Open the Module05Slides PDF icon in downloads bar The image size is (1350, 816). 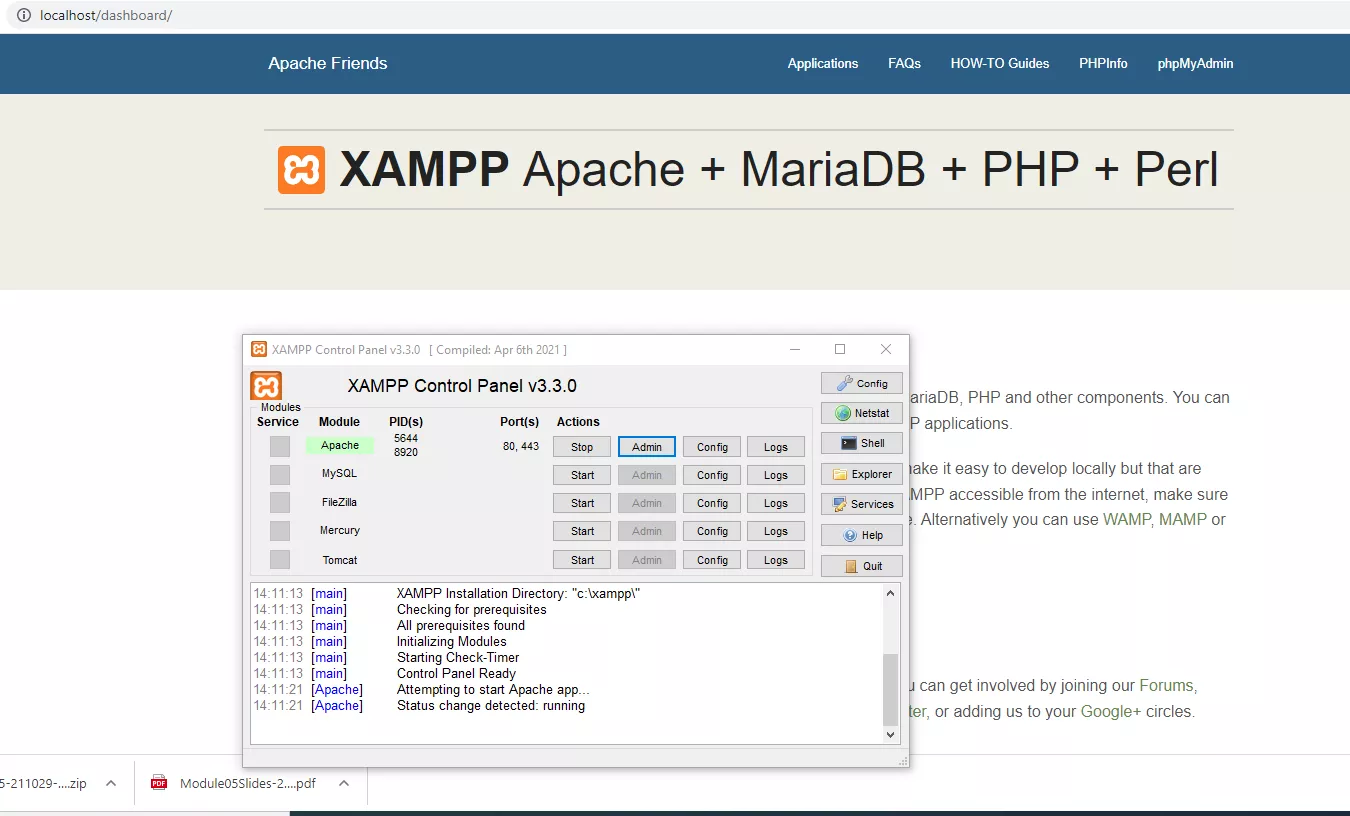(159, 783)
